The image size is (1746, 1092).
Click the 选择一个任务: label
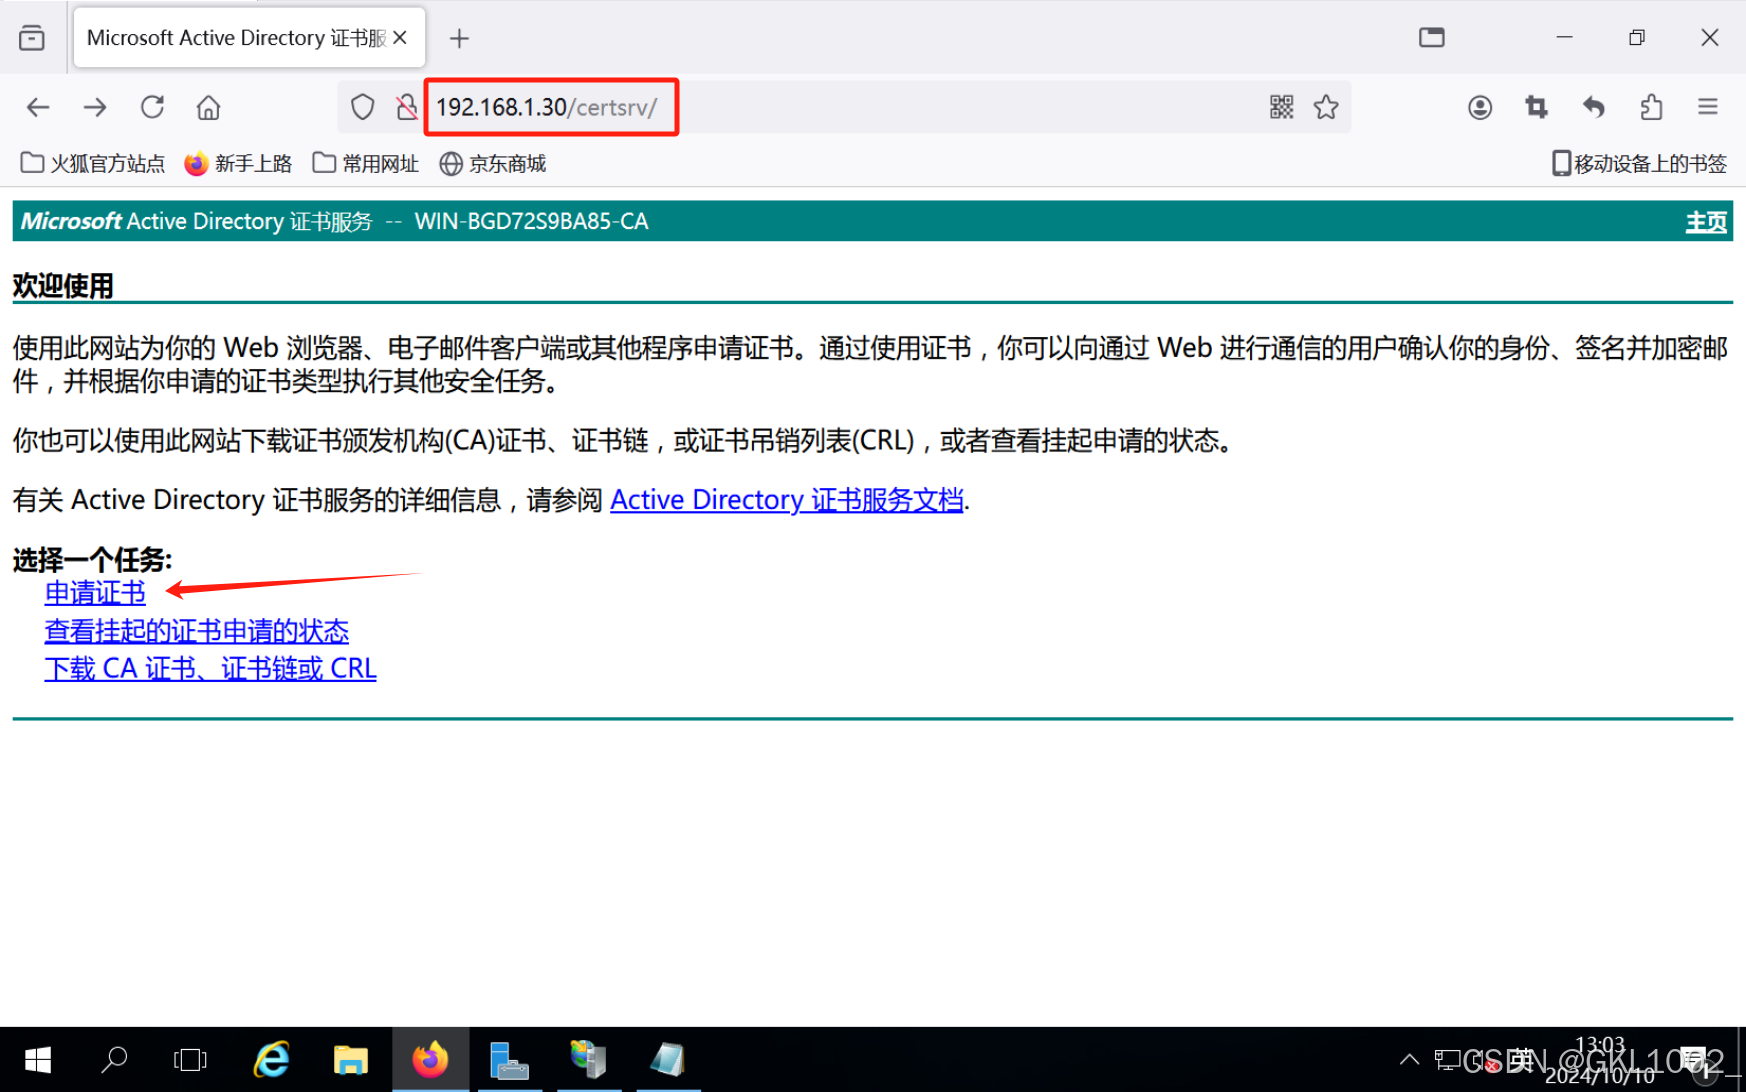pyautogui.click(x=92, y=559)
